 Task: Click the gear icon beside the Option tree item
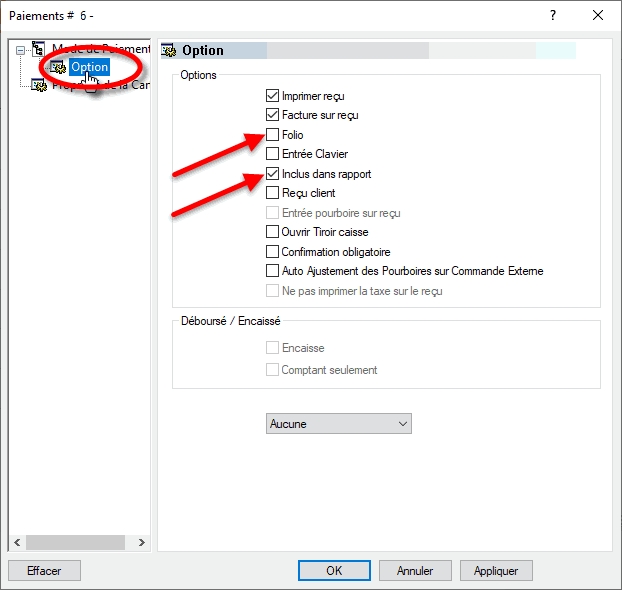coord(57,67)
